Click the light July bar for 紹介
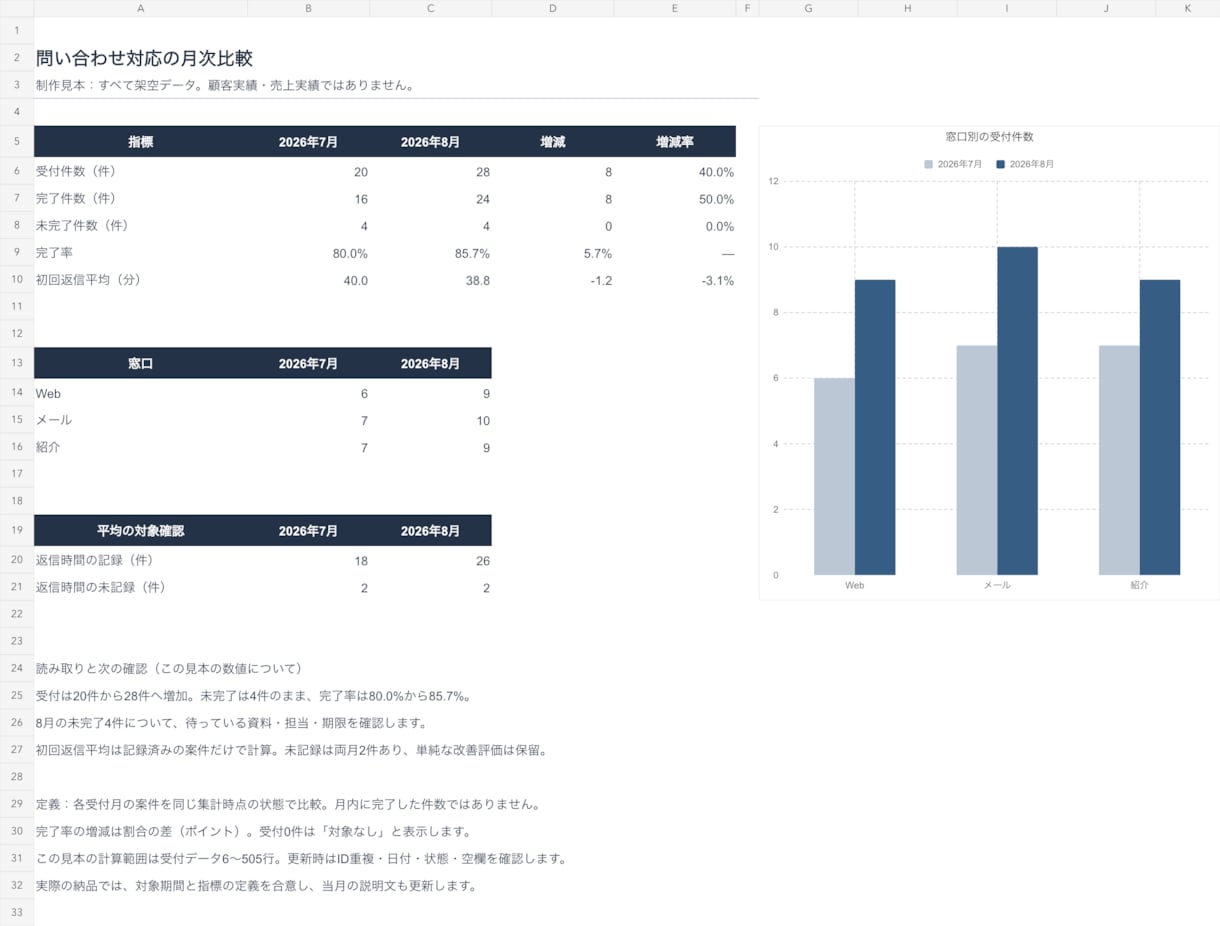Viewport: 1220px width, 926px height. click(x=1119, y=460)
